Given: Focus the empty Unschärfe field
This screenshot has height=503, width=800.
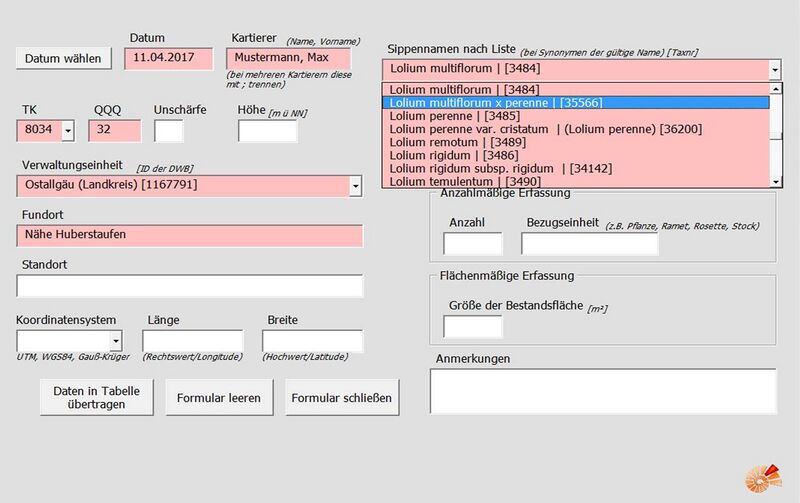Looking at the screenshot, I should pyautogui.click(x=169, y=131).
